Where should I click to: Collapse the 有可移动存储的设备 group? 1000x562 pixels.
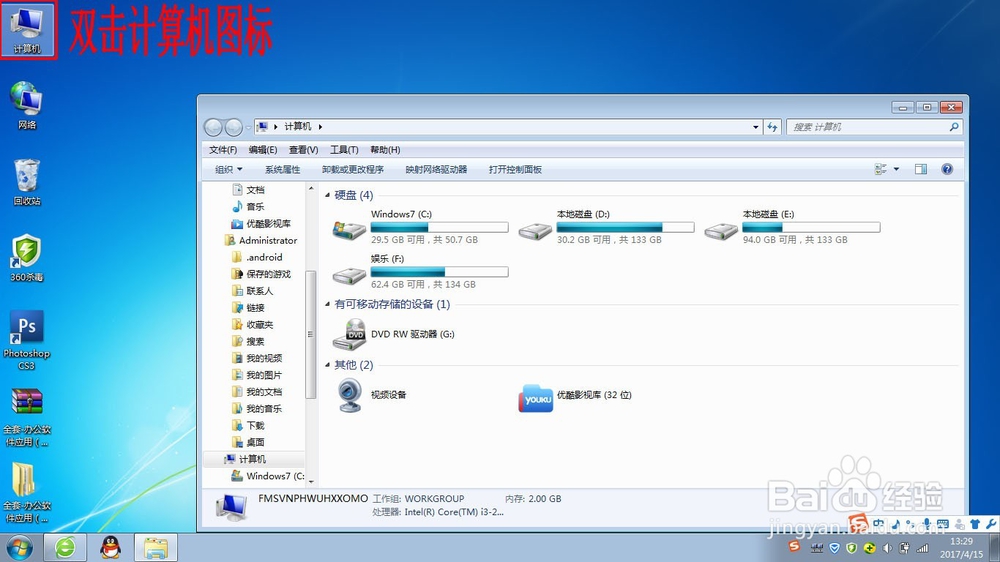328,304
